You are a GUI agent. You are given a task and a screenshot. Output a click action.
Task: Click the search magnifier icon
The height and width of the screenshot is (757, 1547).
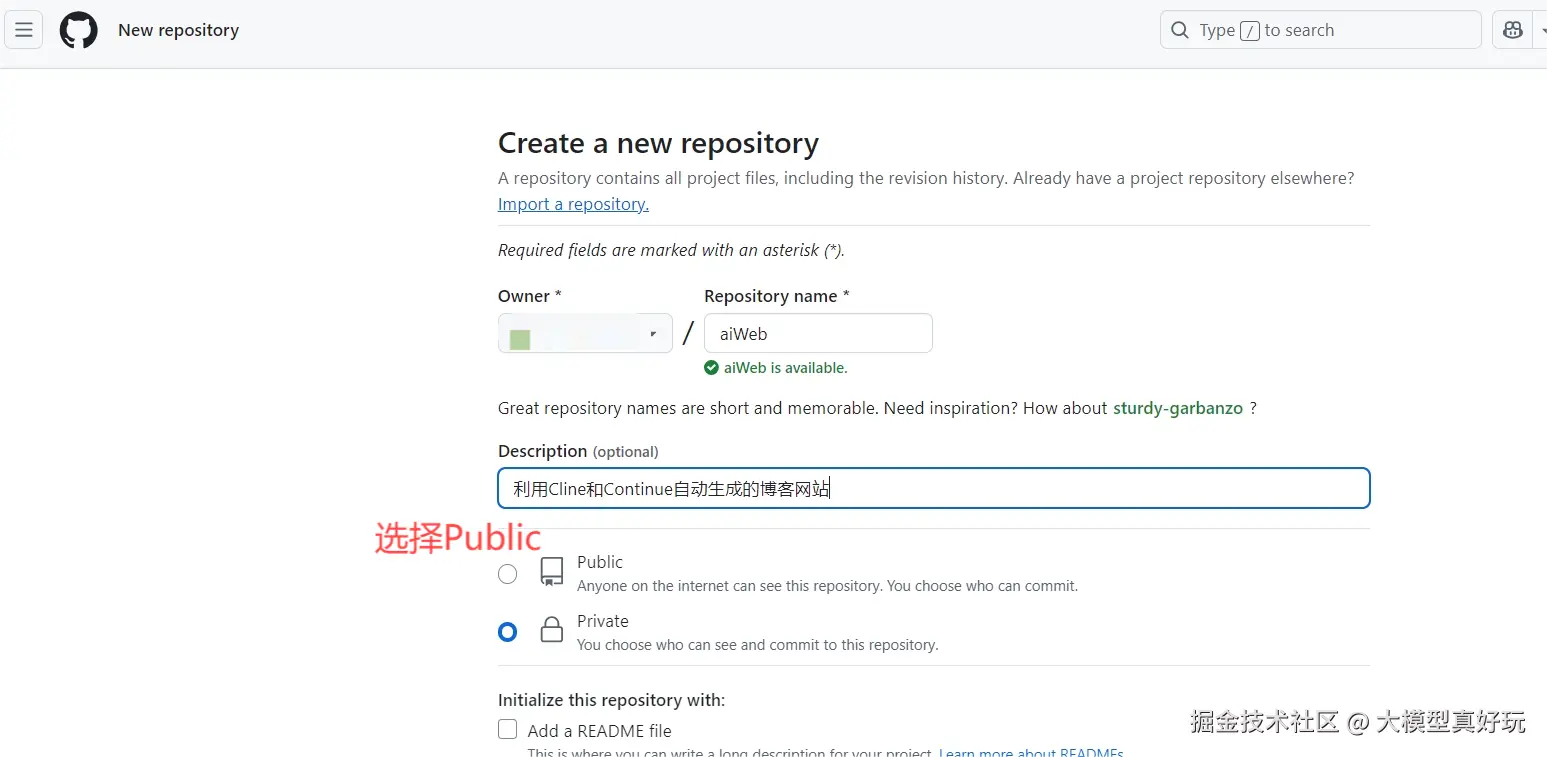point(1180,30)
